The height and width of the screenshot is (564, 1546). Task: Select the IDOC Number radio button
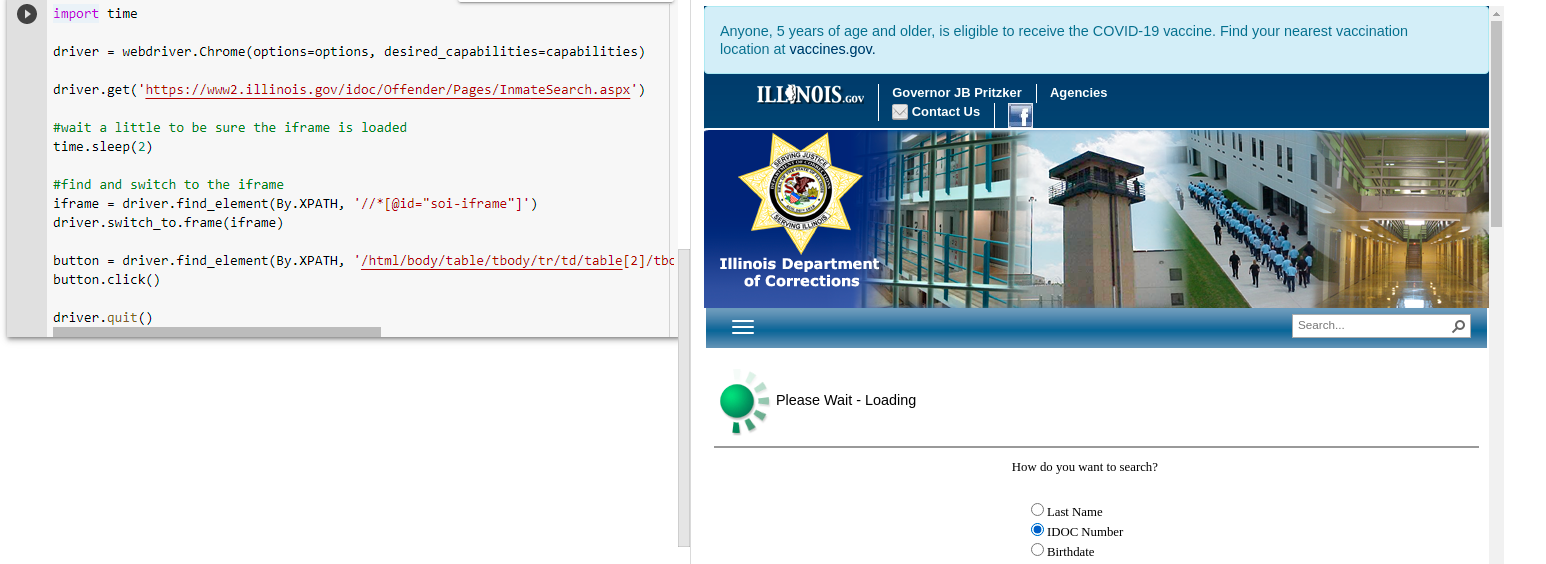(1037, 530)
